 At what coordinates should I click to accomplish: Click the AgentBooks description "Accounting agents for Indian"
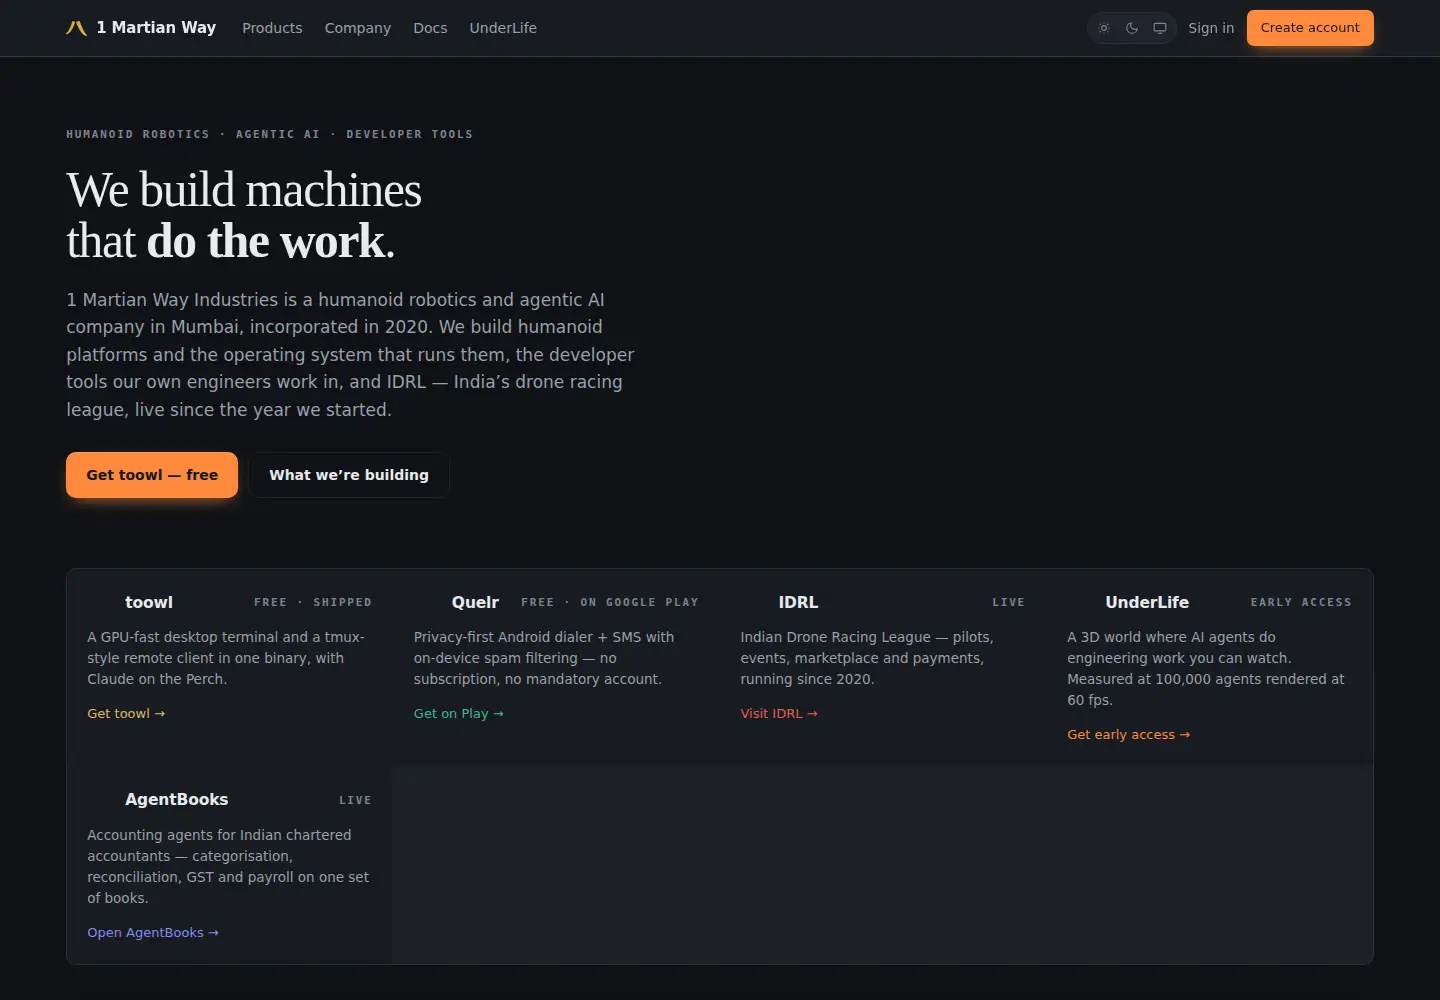point(228,866)
